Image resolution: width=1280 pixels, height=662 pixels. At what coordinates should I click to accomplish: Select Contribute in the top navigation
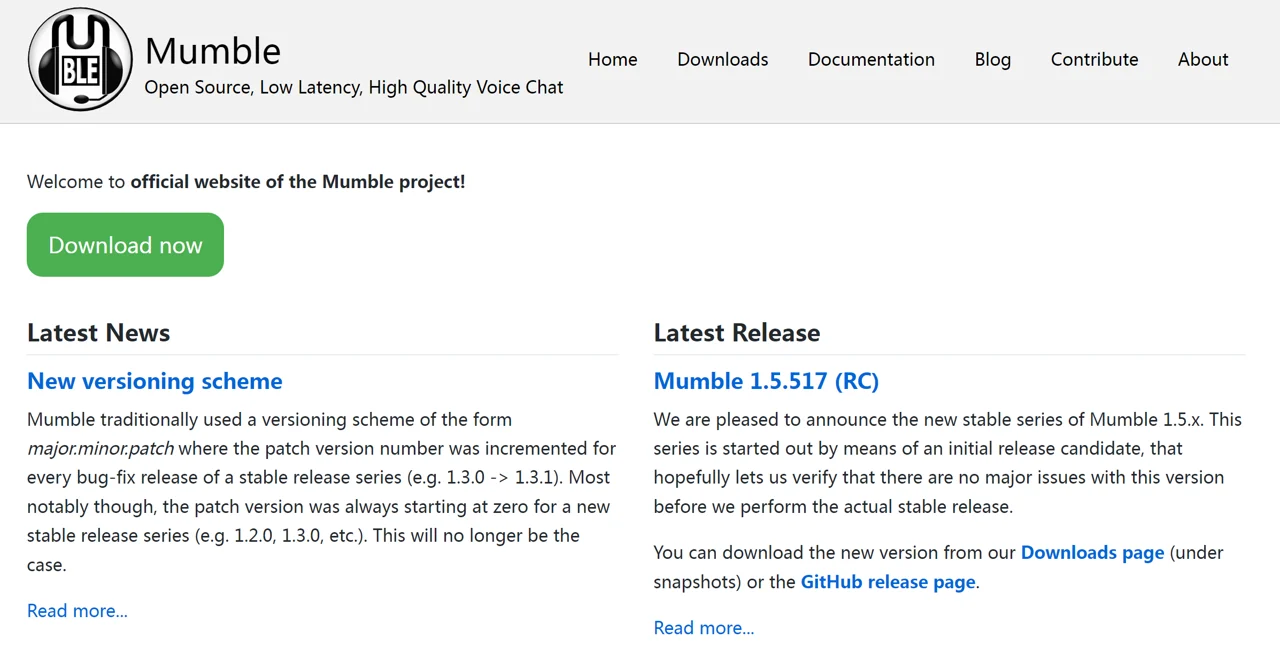[x=1094, y=59]
